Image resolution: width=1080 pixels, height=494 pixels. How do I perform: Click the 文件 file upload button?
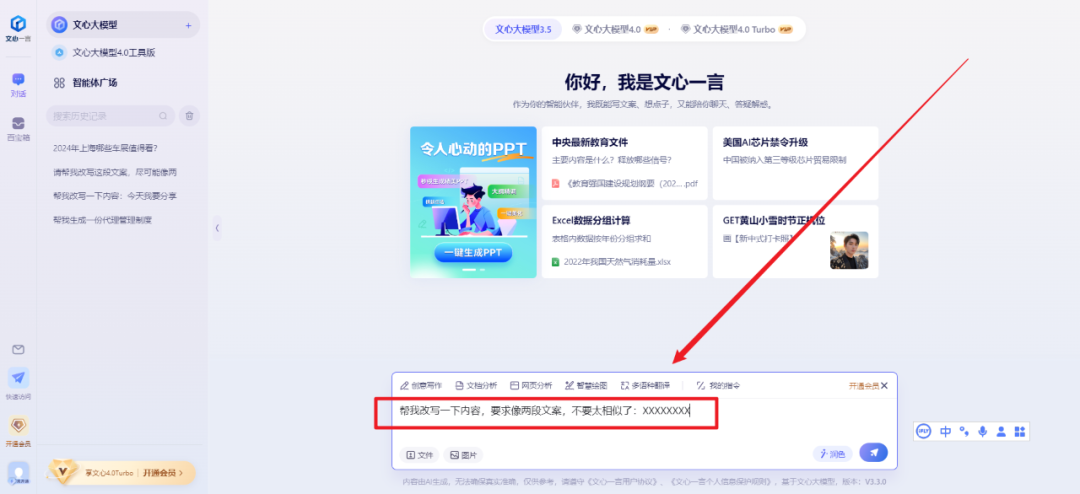[420, 454]
